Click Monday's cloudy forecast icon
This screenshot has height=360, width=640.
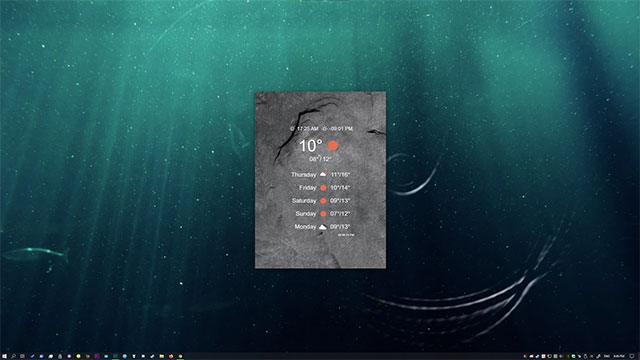click(x=323, y=227)
